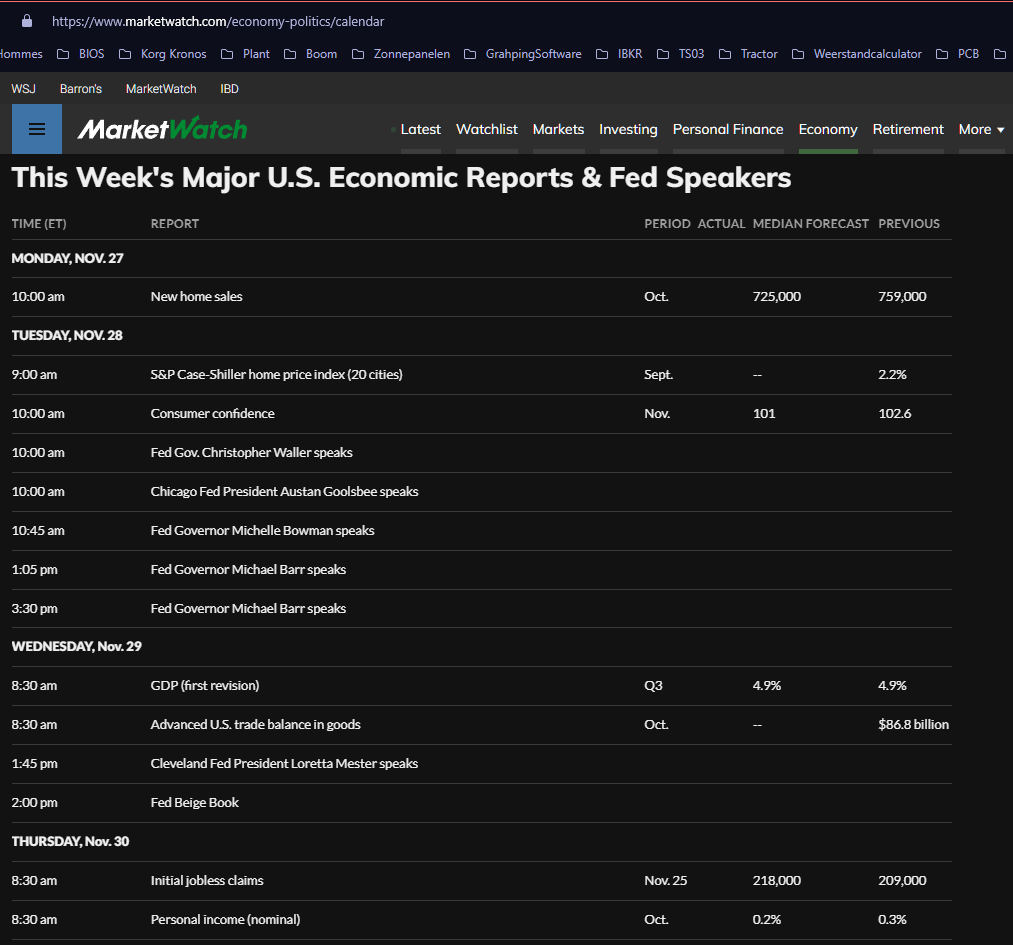Click the 759,000 previous value

click(x=902, y=296)
